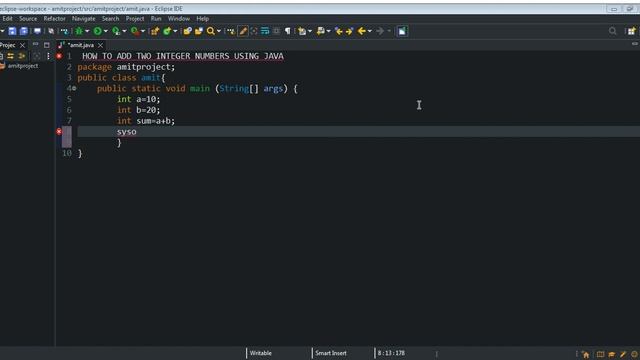Click the New Java Class icon

[167, 31]
